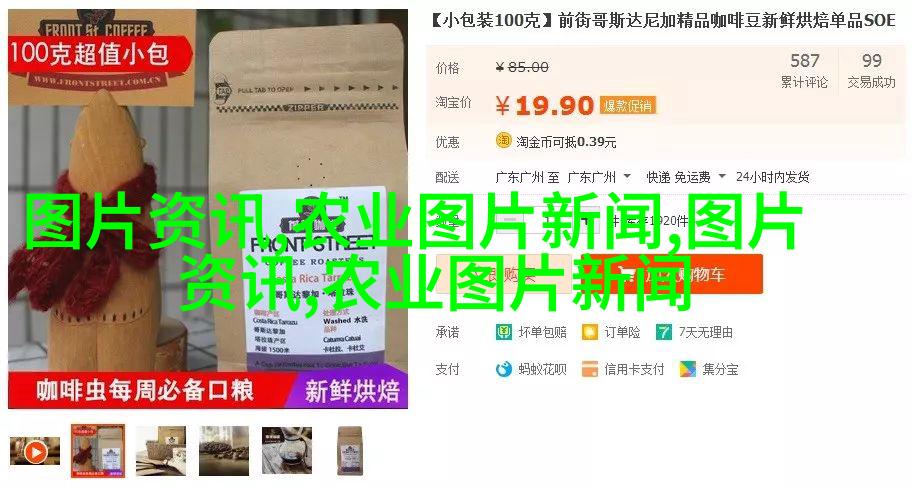Click the 集分宝 payment icon
This screenshot has width=913, height=489.
point(688,369)
